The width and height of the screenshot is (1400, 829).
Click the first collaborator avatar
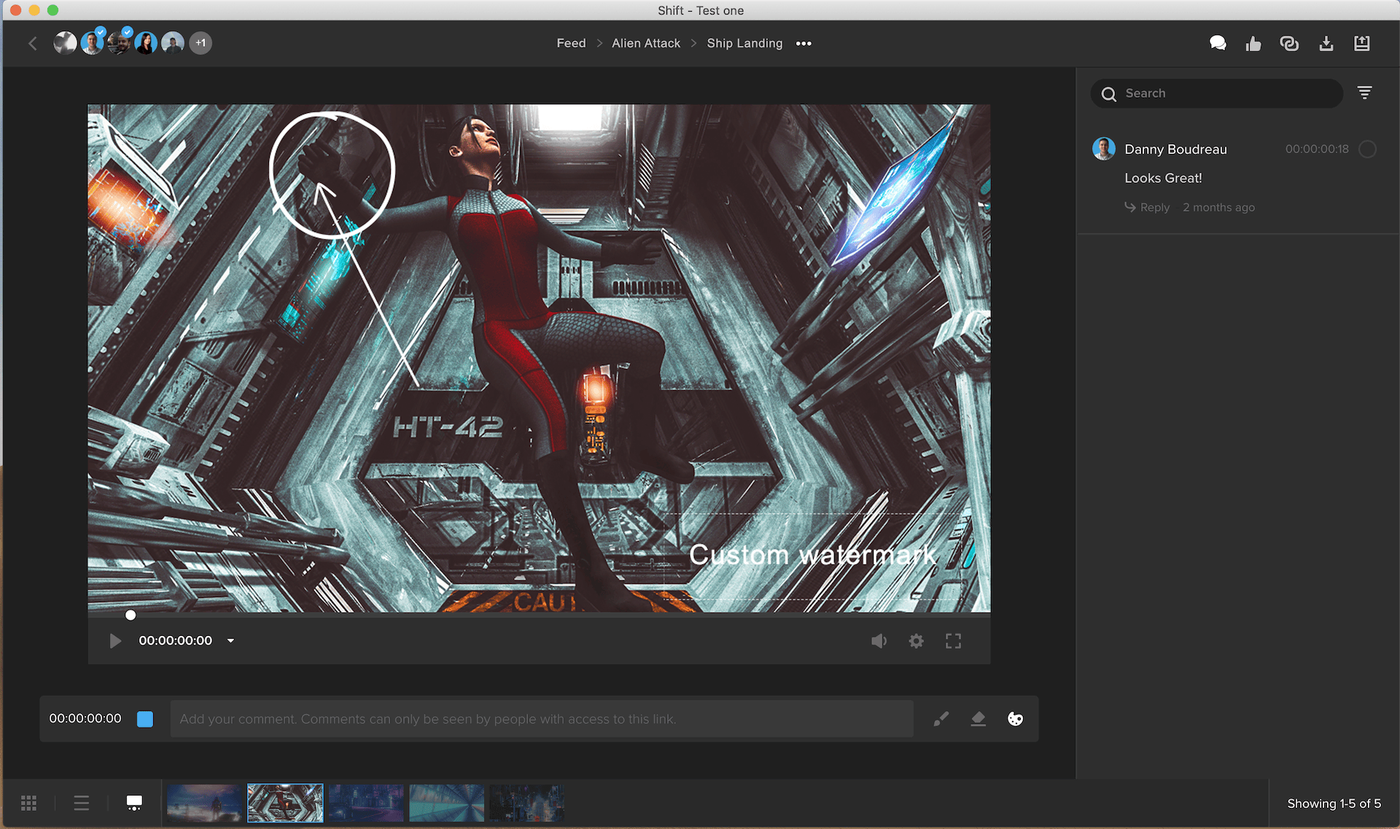65,43
